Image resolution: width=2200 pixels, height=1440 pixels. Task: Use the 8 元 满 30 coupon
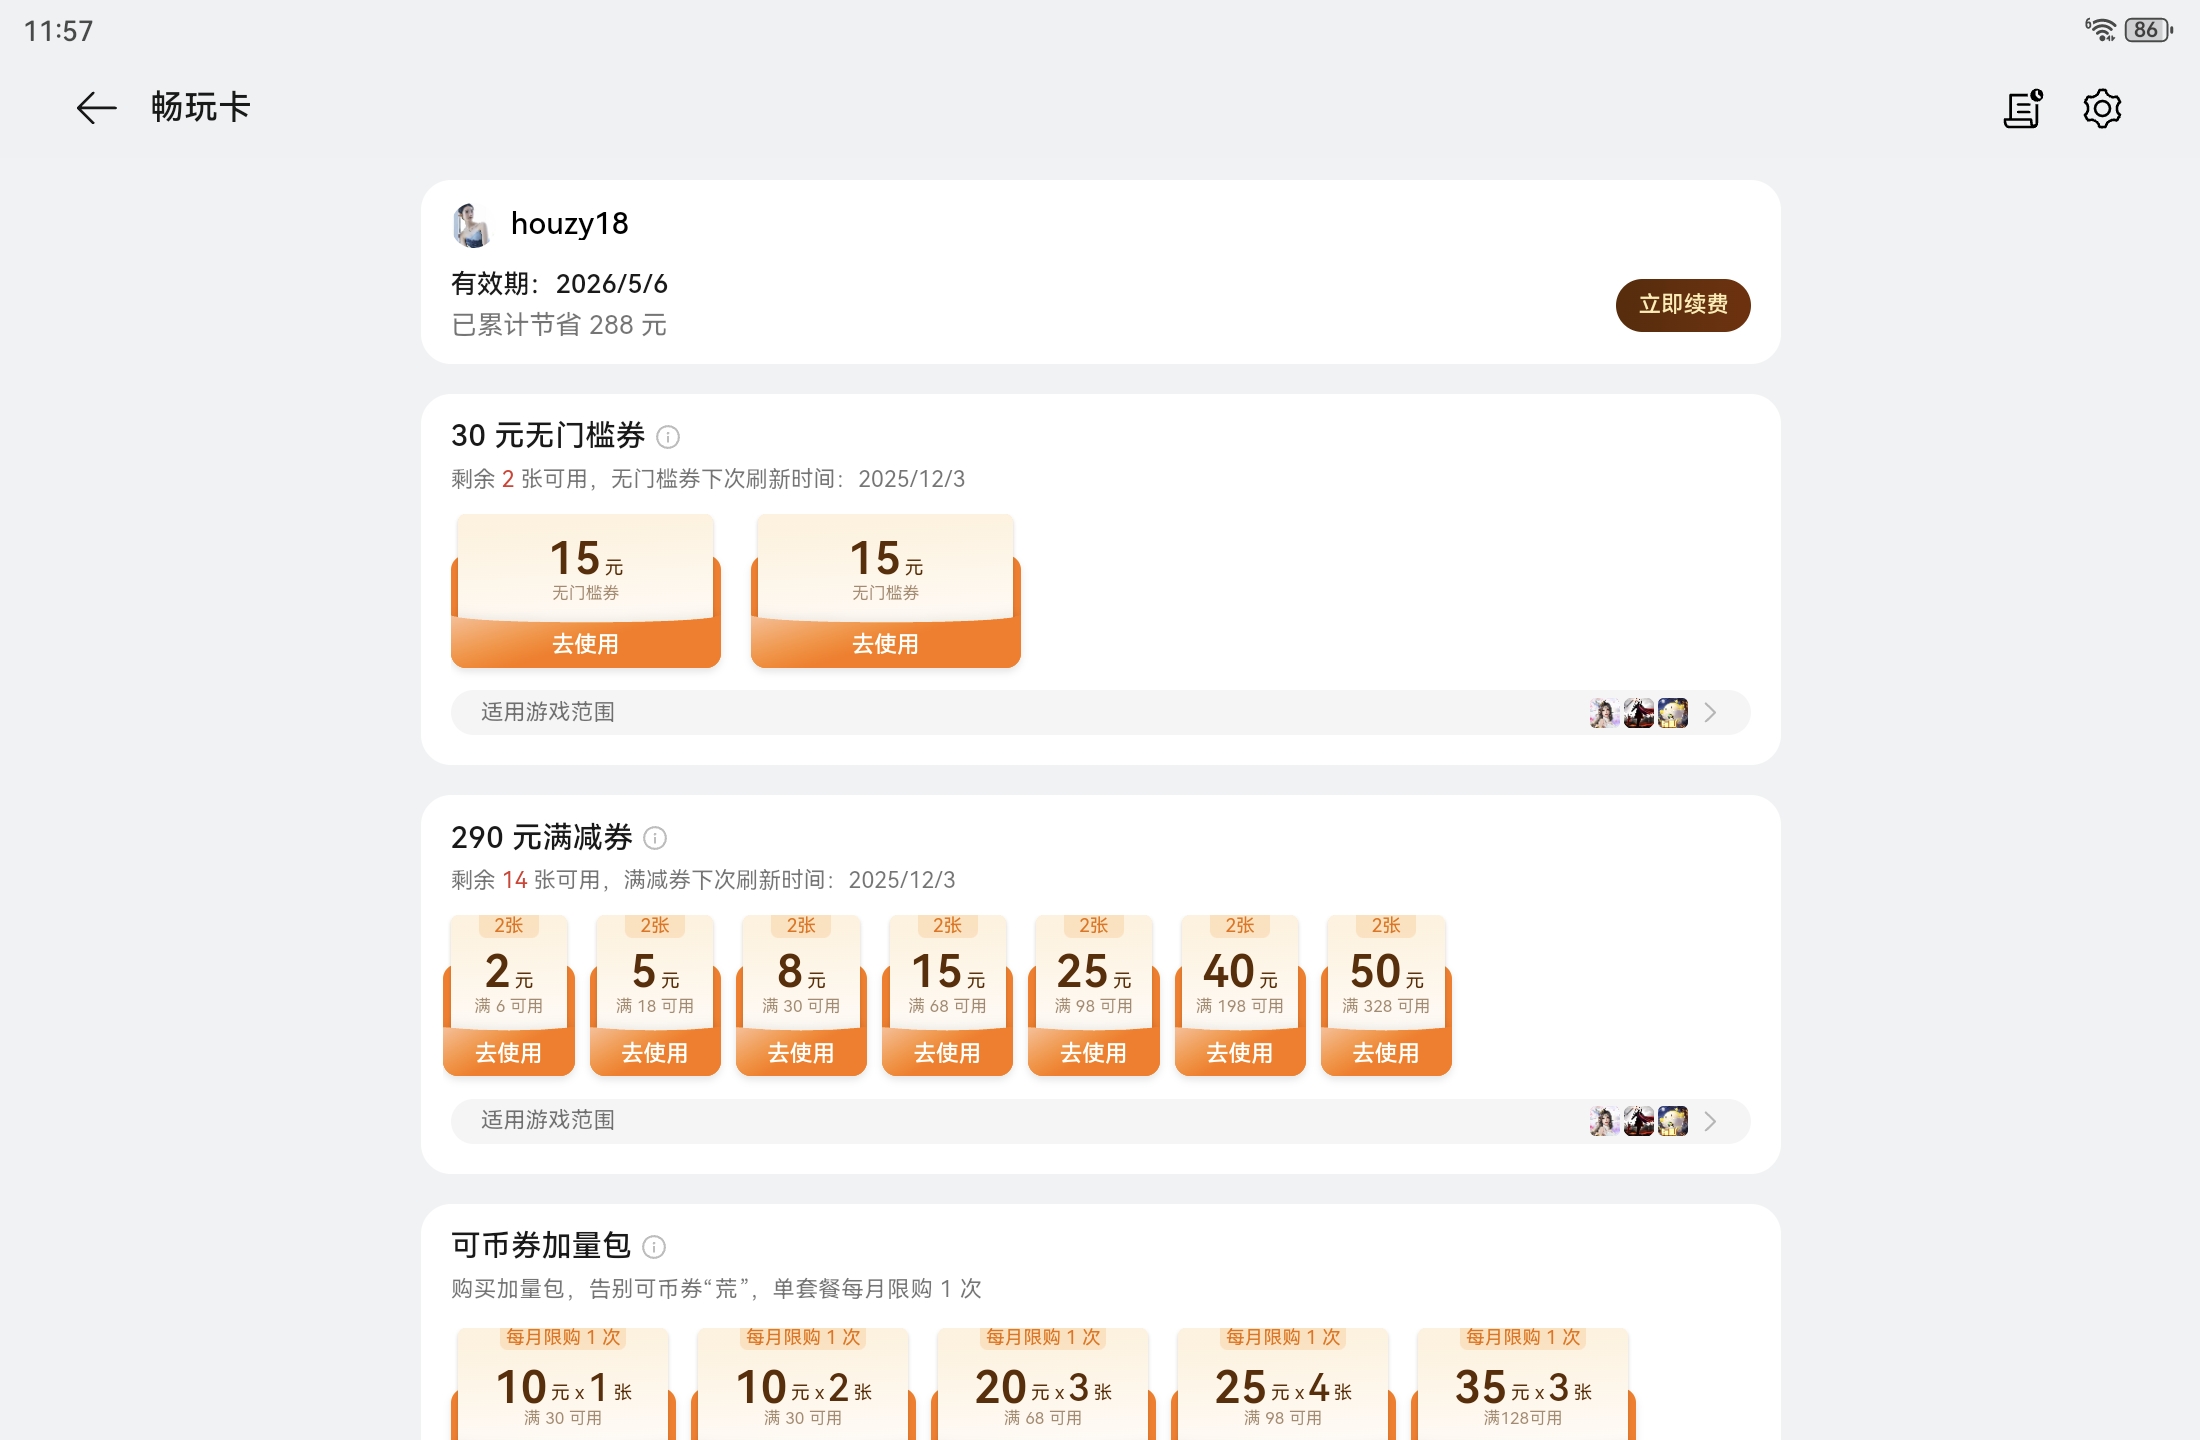[x=801, y=1052]
